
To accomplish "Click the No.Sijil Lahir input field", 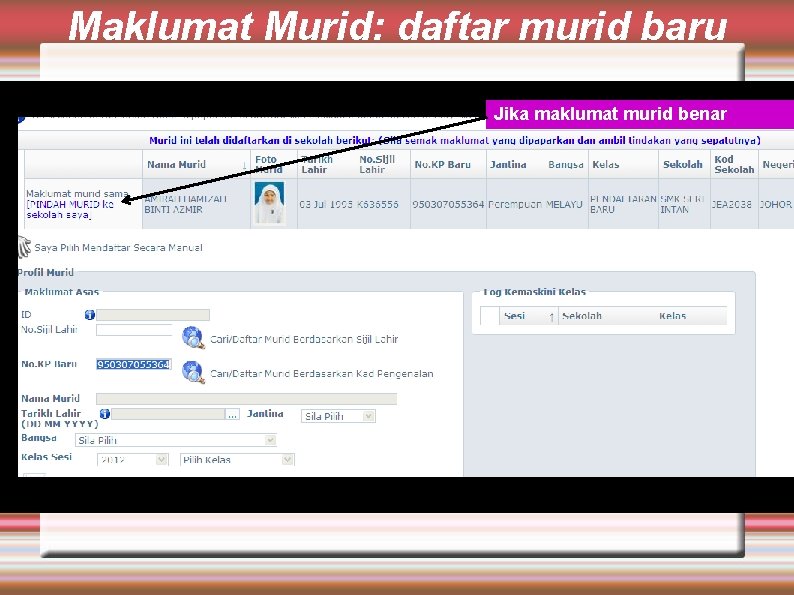I will (134, 330).
